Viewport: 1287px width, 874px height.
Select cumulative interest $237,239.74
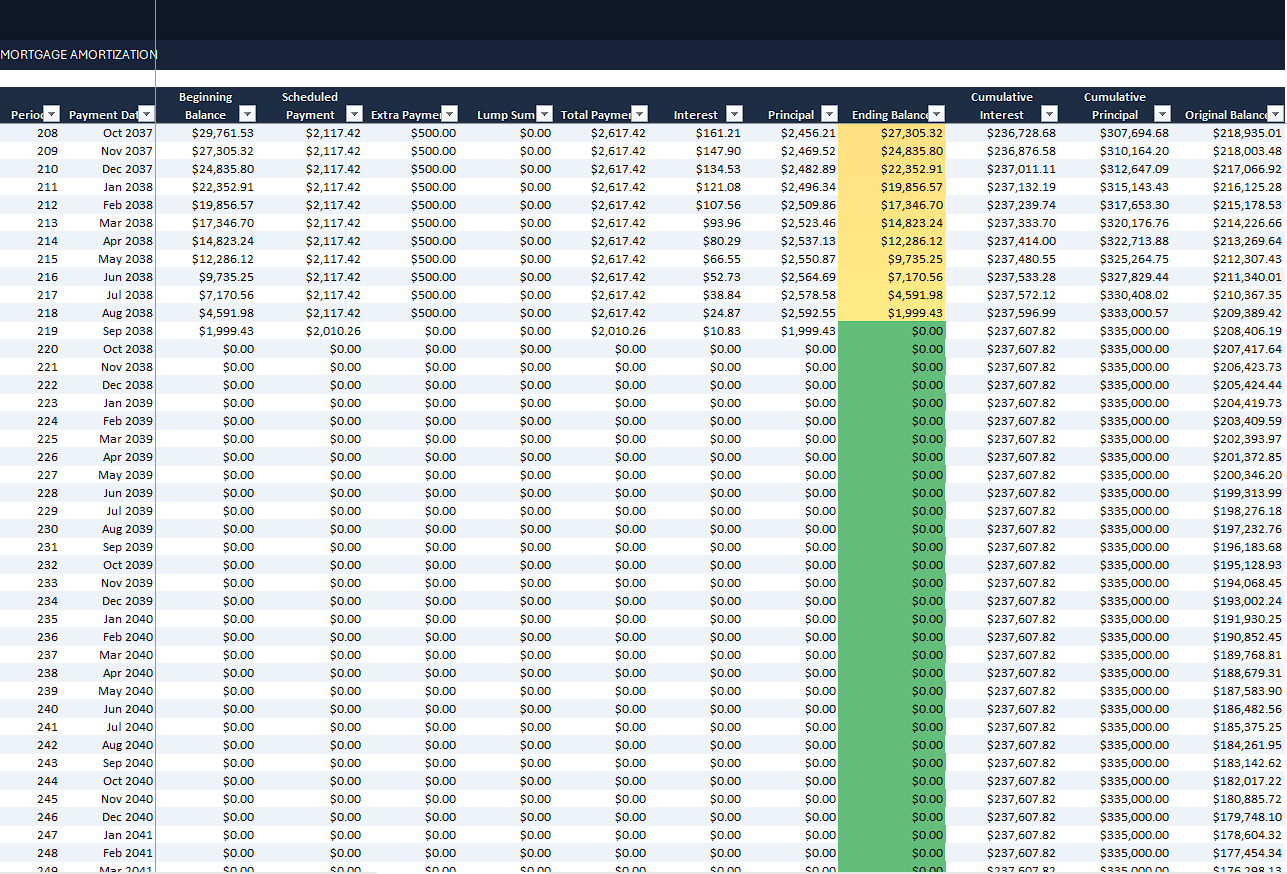coord(1020,205)
